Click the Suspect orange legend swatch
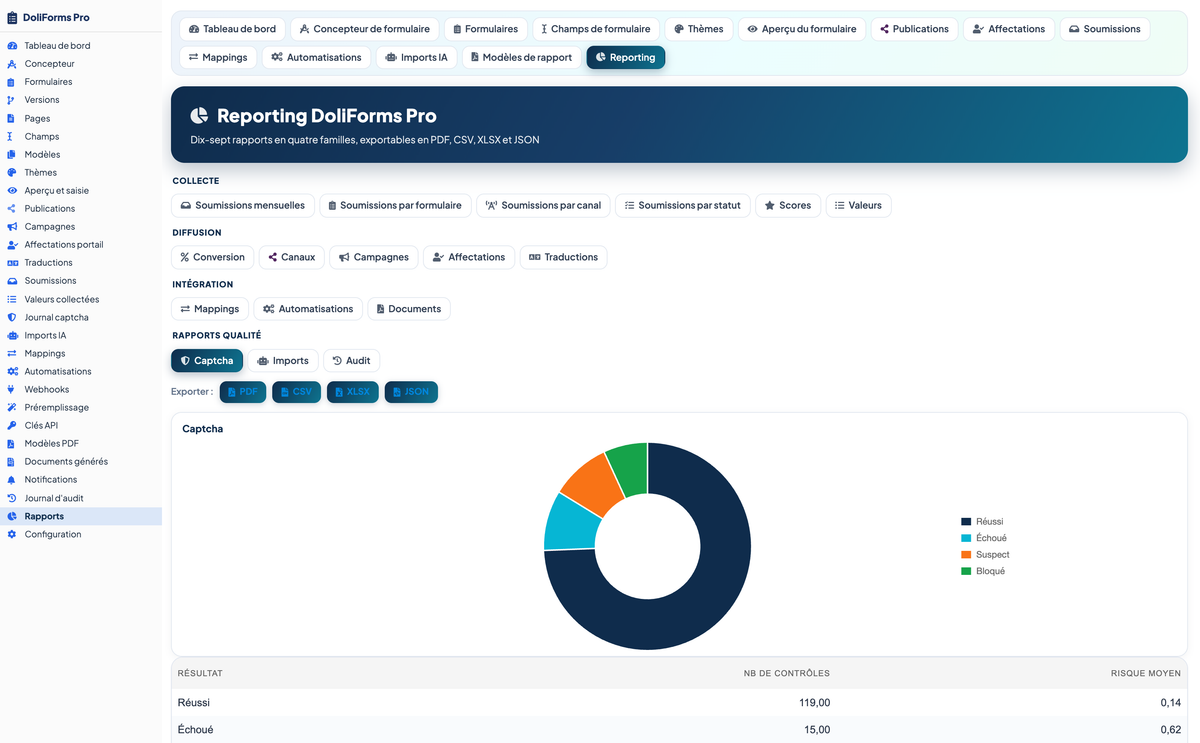 click(x=966, y=555)
